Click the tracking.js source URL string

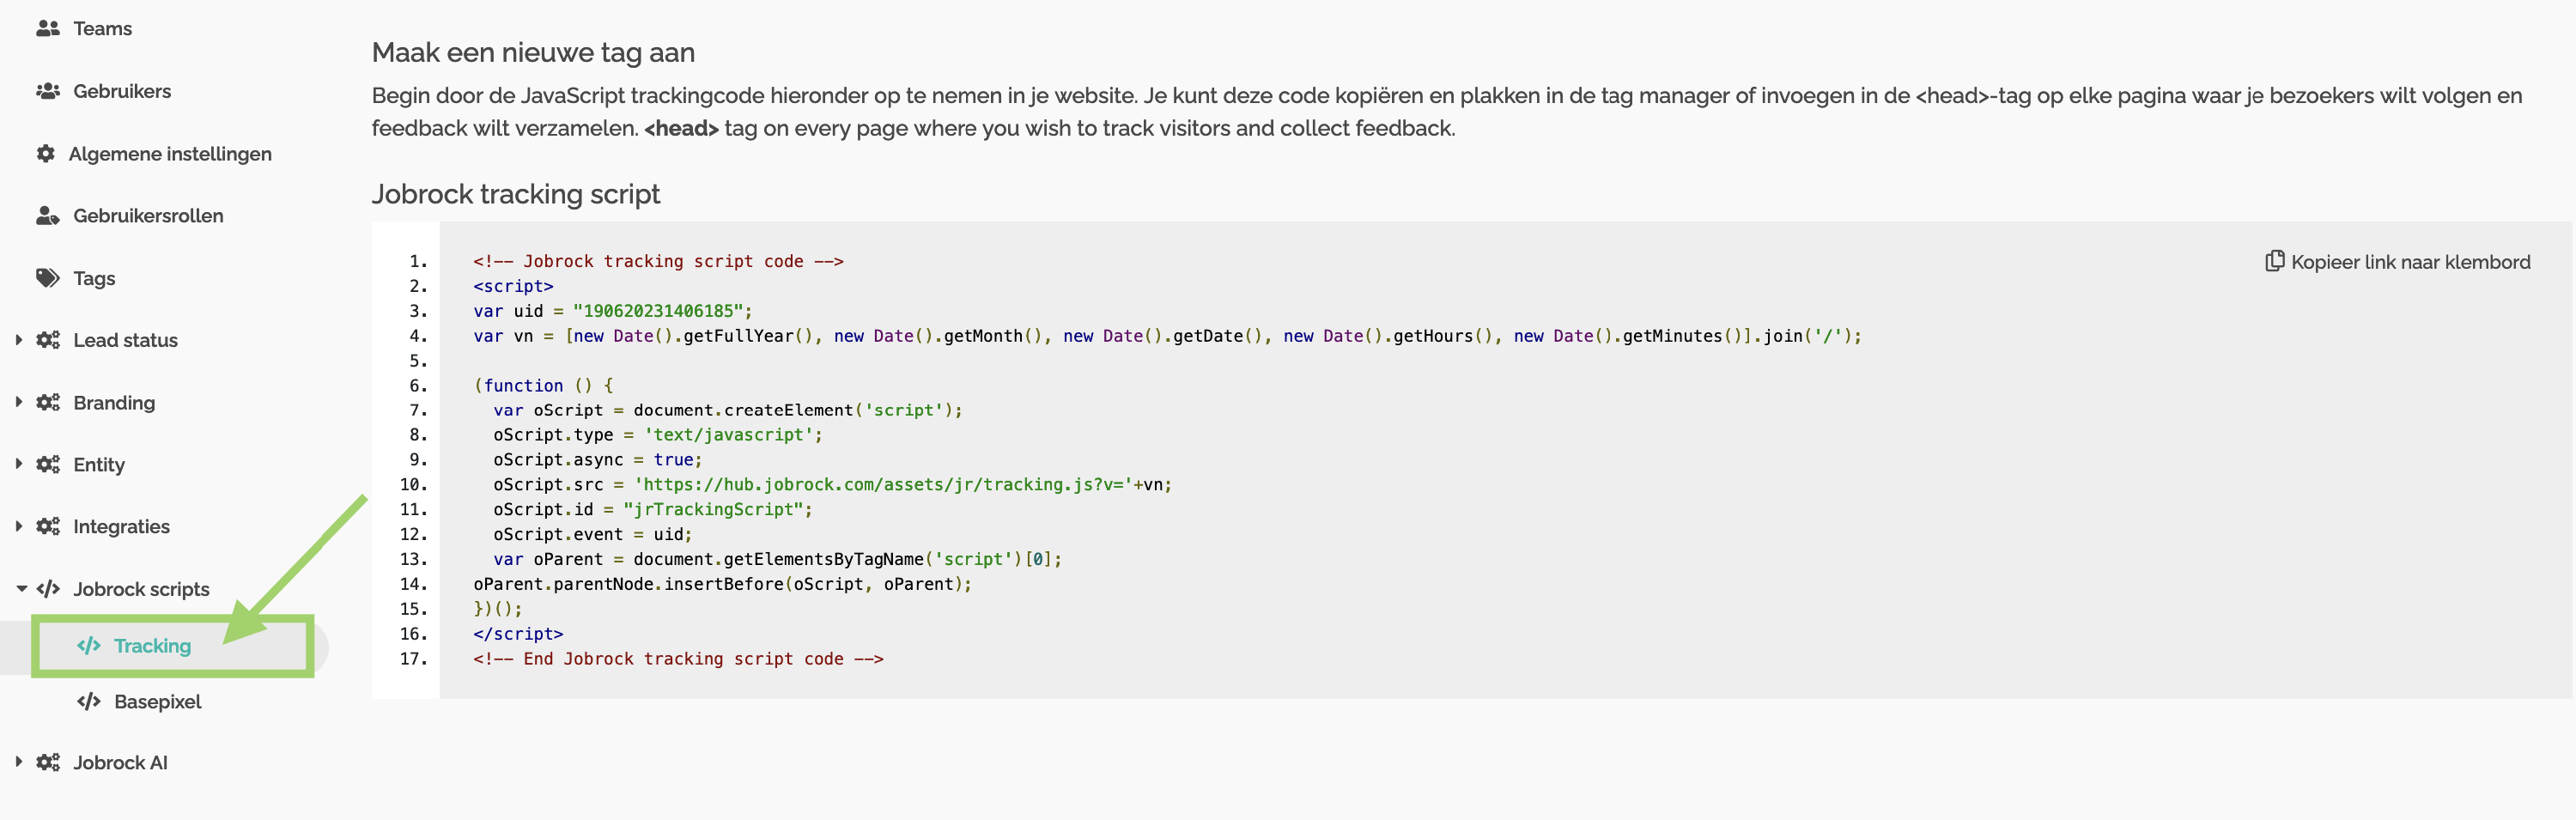click(x=883, y=484)
